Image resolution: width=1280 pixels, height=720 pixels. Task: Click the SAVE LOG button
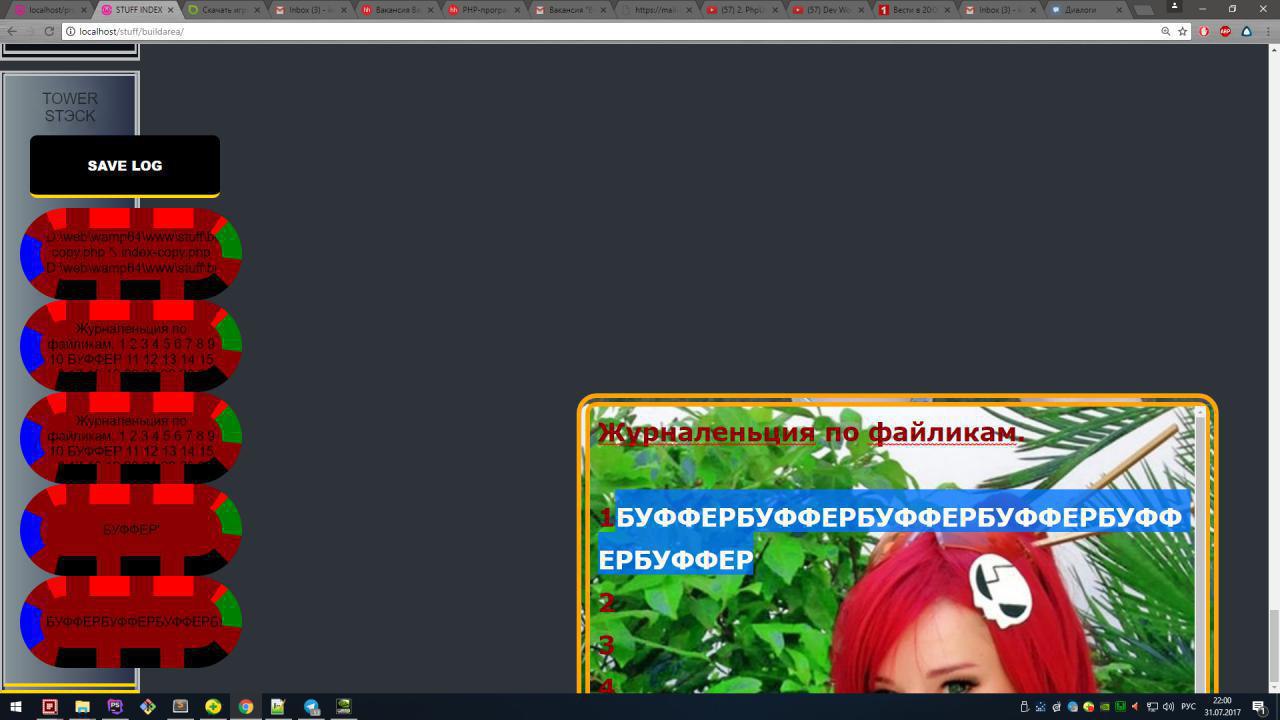pyautogui.click(x=125, y=165)
